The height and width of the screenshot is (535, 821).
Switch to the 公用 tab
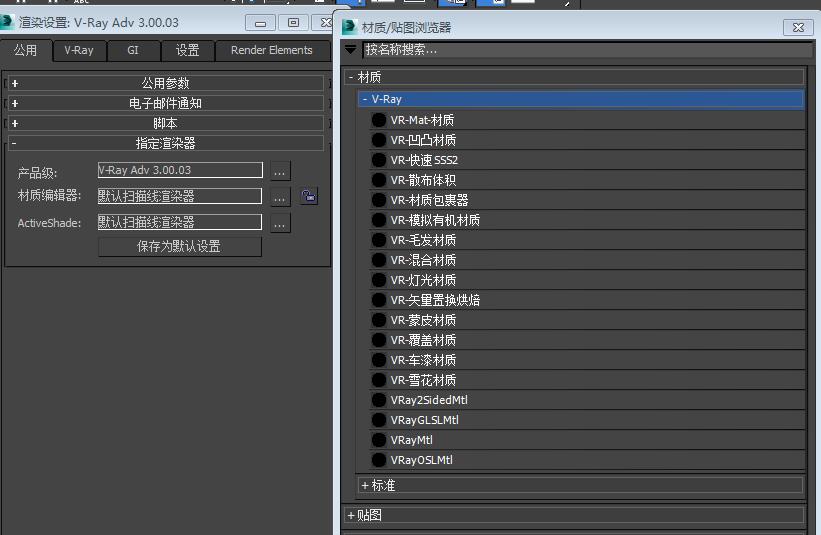coord(26,50)
